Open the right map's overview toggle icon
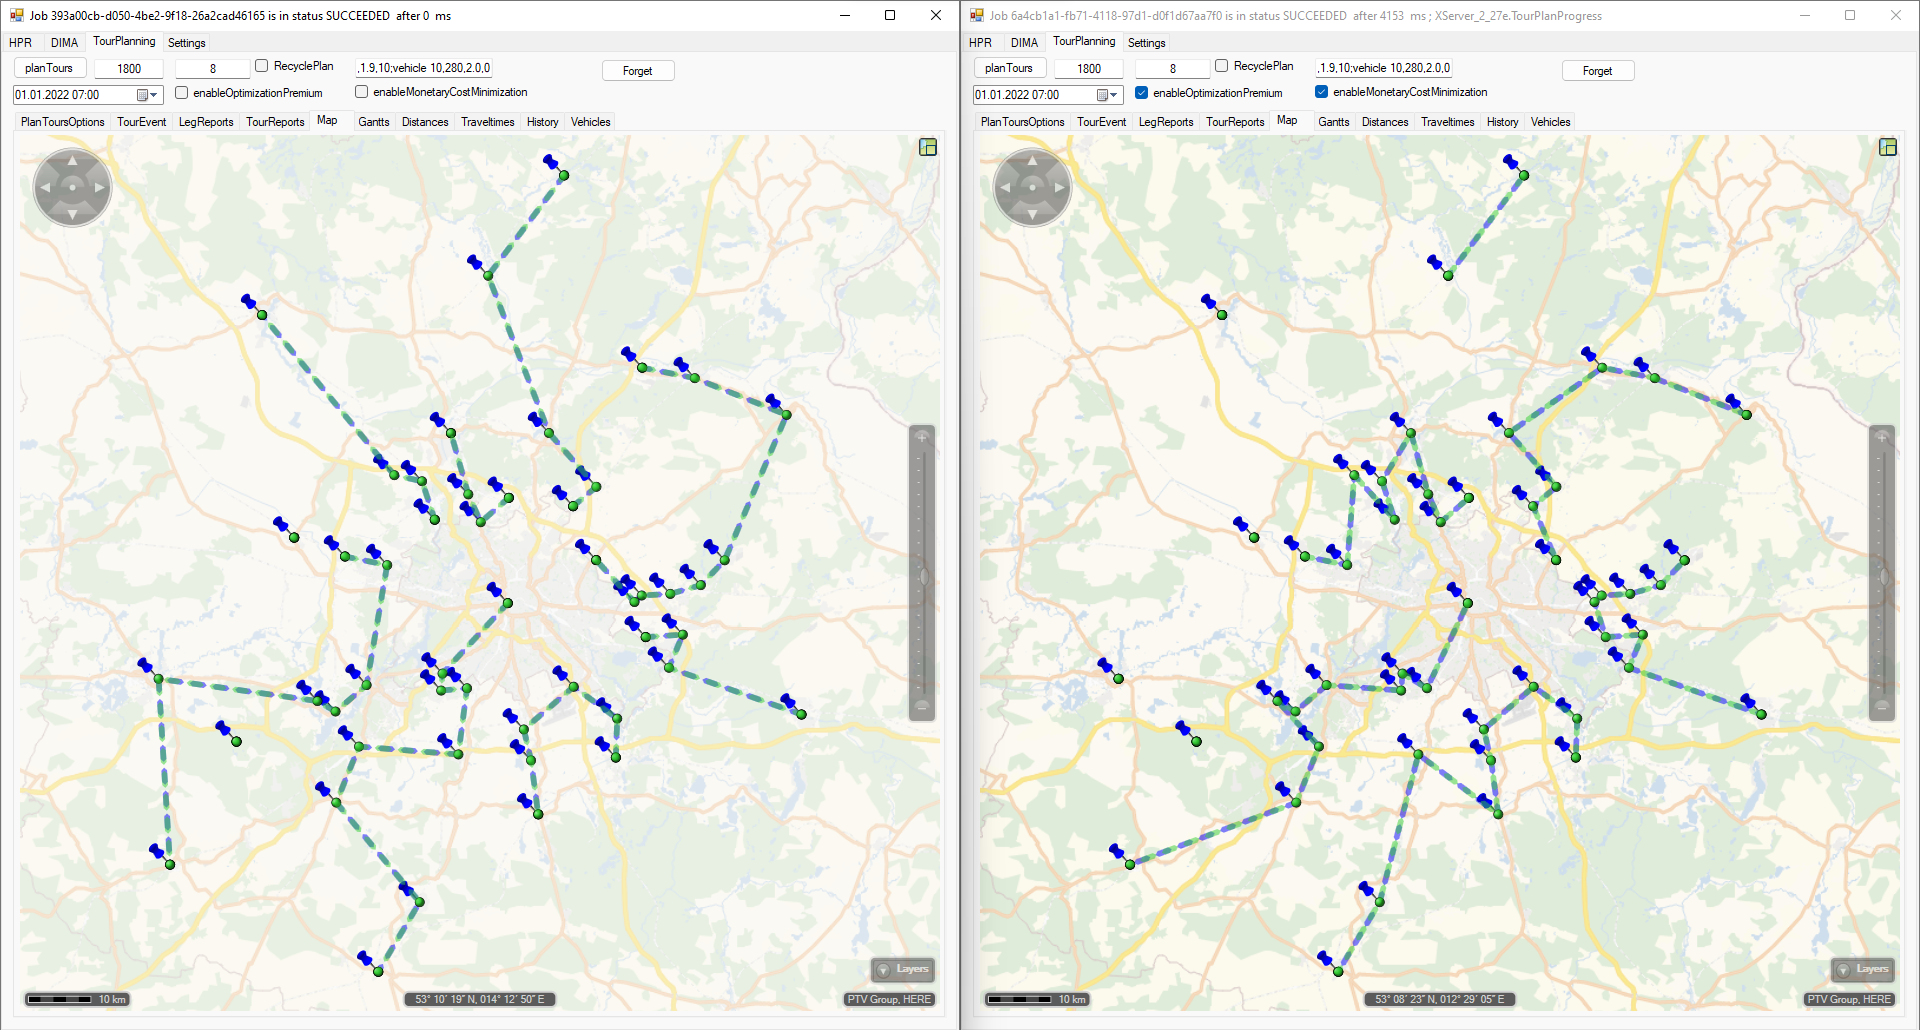The height and width of the screenshot is (1030, 1920). click(1888, 147)
